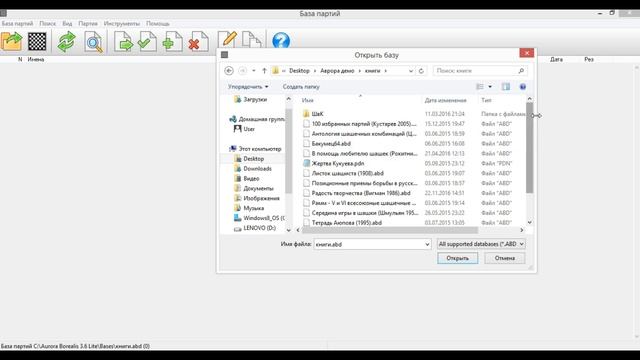Click Создать папку button

301,87
